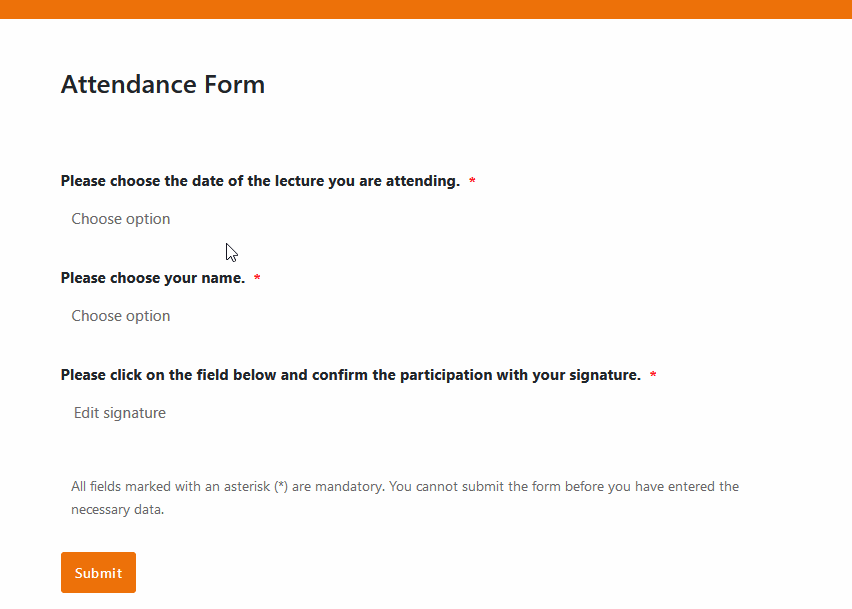
Task: Click the lecture date question label
Action: [260, 181]
